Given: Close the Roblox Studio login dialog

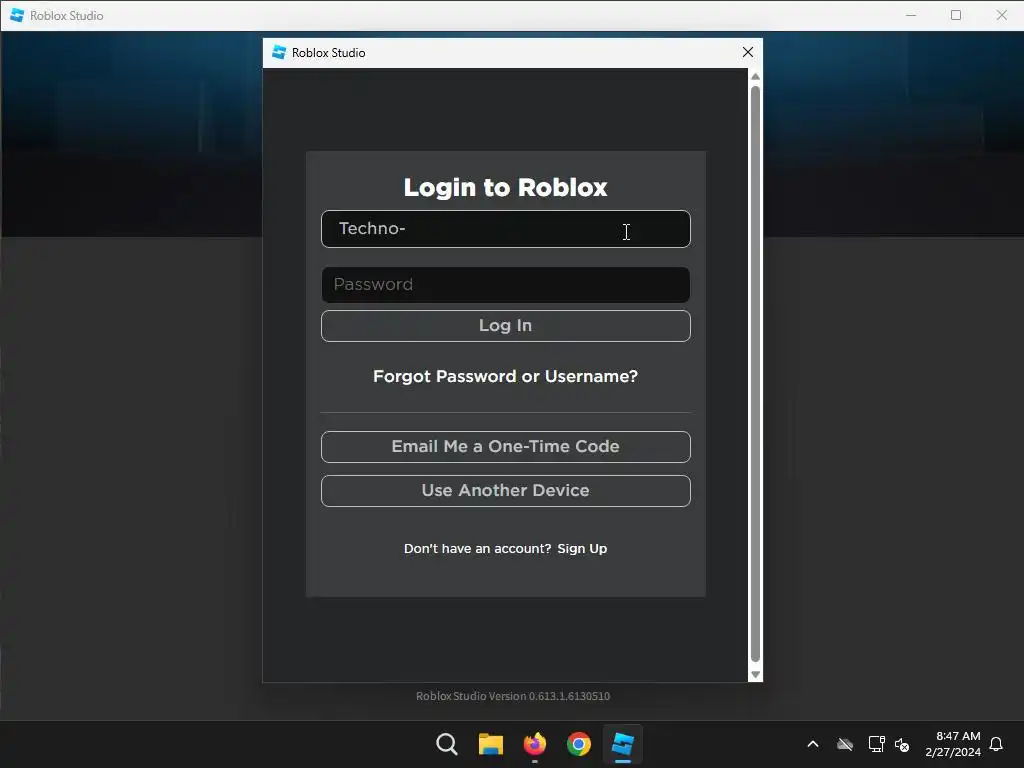Looking at the screenshot, I should [748, 52].
